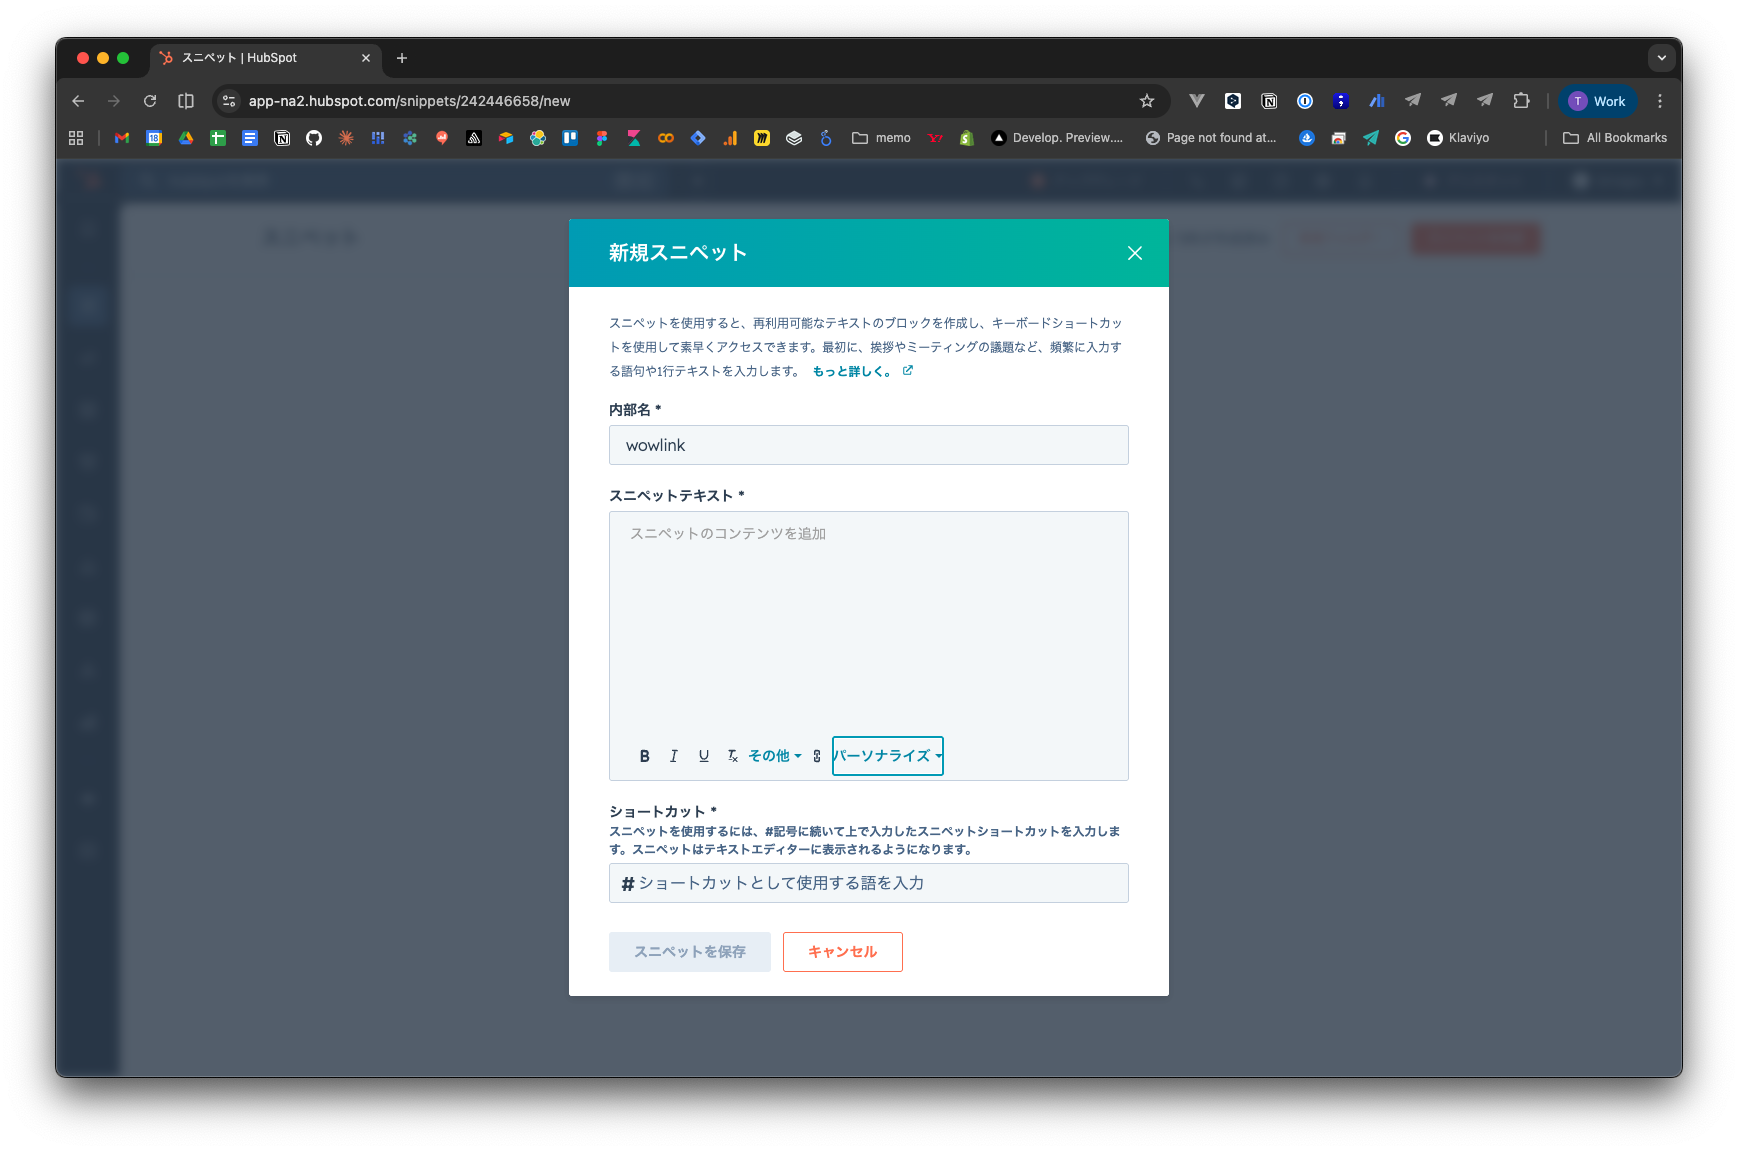Open the Work profile menu
The width and height of the screenshot is (1738, 1151).
coord(1598,101)
